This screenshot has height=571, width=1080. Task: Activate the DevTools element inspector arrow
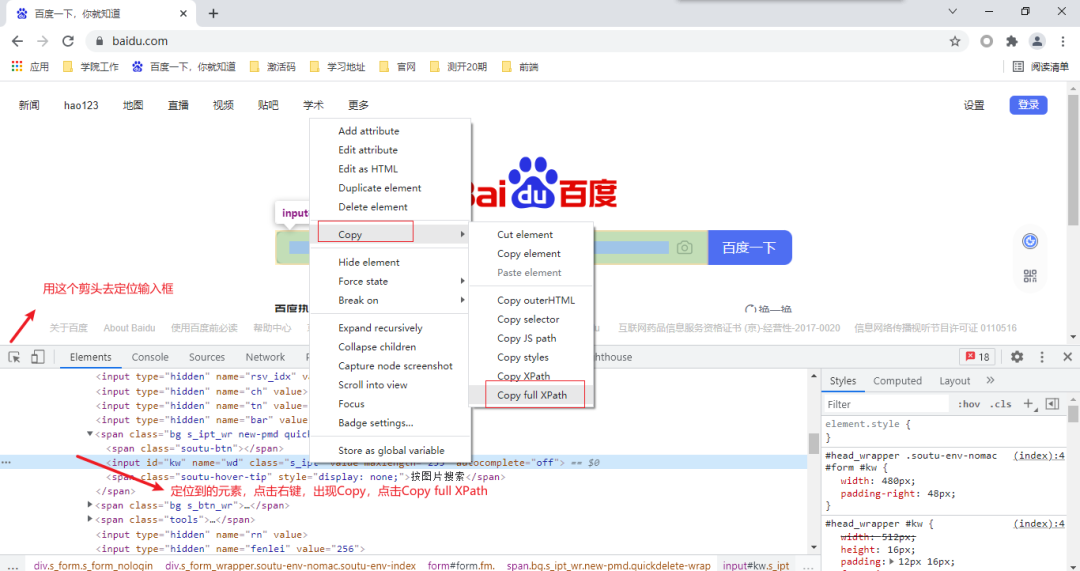pos(14,357)
